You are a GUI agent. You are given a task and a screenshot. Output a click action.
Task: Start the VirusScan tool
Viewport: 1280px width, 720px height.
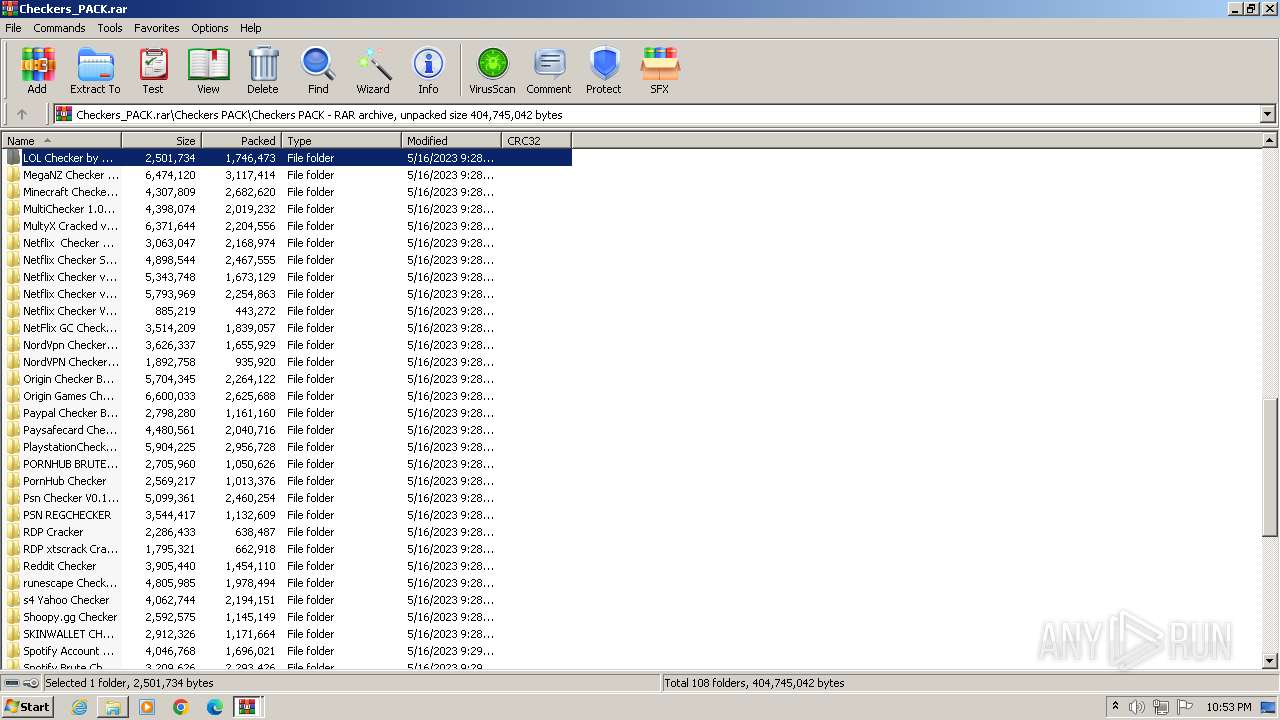click(x=492, y=71)
